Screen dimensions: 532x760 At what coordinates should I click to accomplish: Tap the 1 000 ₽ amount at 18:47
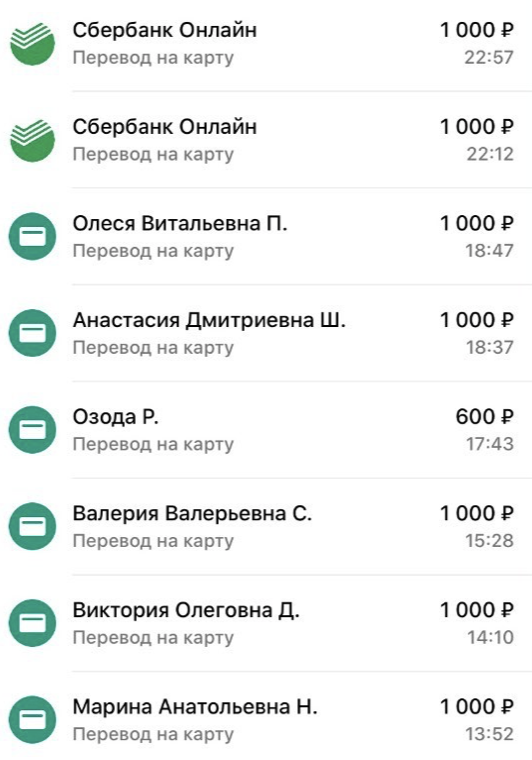tap(476, 223)
